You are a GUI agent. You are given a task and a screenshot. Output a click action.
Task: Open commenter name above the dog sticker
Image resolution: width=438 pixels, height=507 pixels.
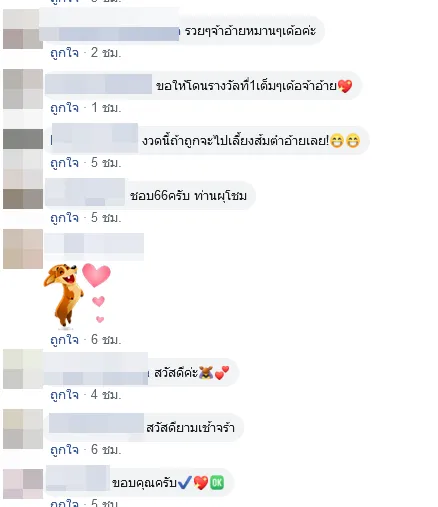94,247
